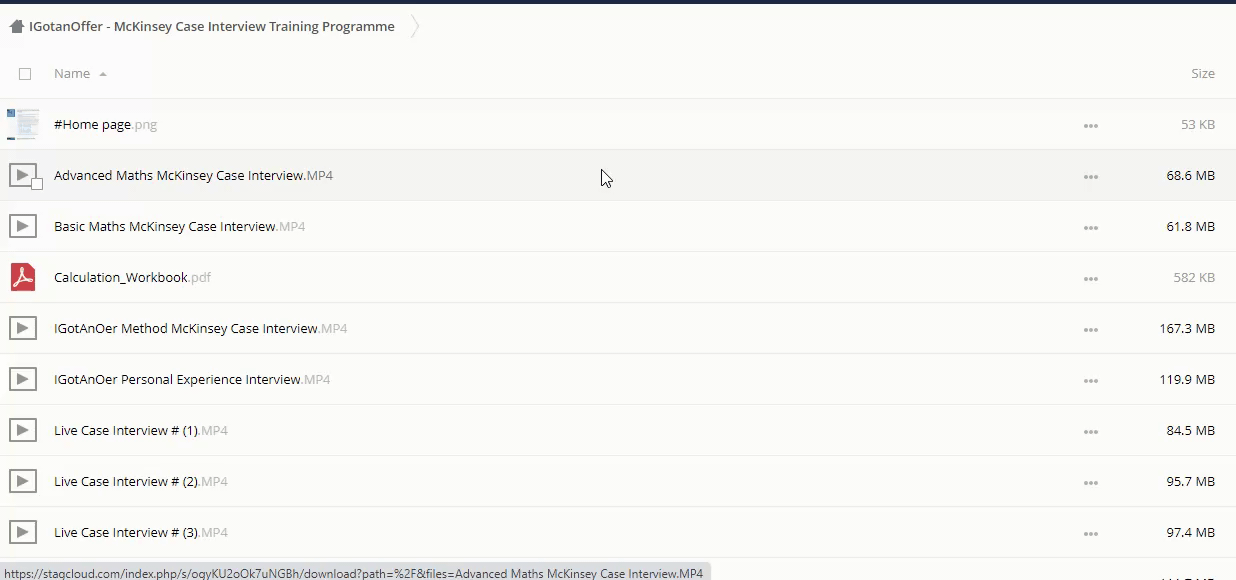This screenshot has height=580, width=1236.
Task: Open more actions for Basic Maths McKinsey file
Action: click(1090, 228)
